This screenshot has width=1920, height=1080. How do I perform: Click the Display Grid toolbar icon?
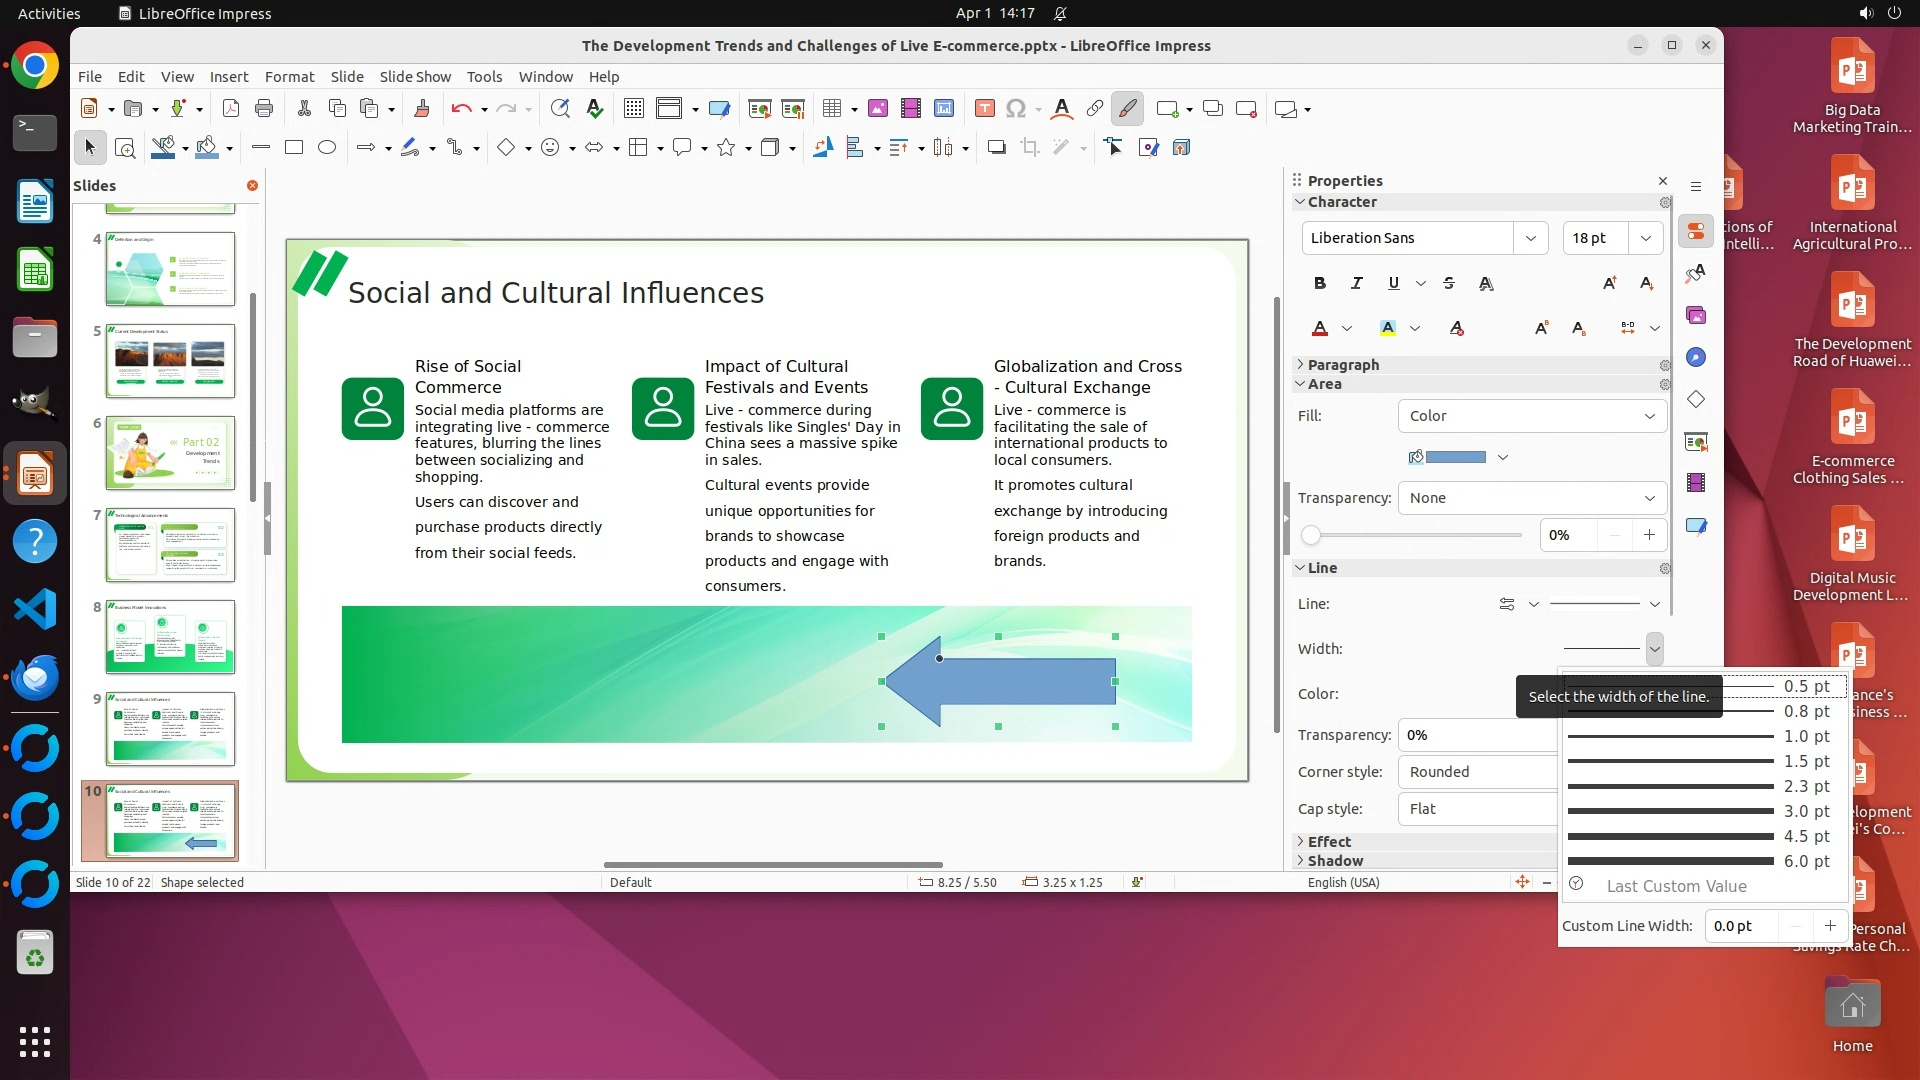(633, 108)
